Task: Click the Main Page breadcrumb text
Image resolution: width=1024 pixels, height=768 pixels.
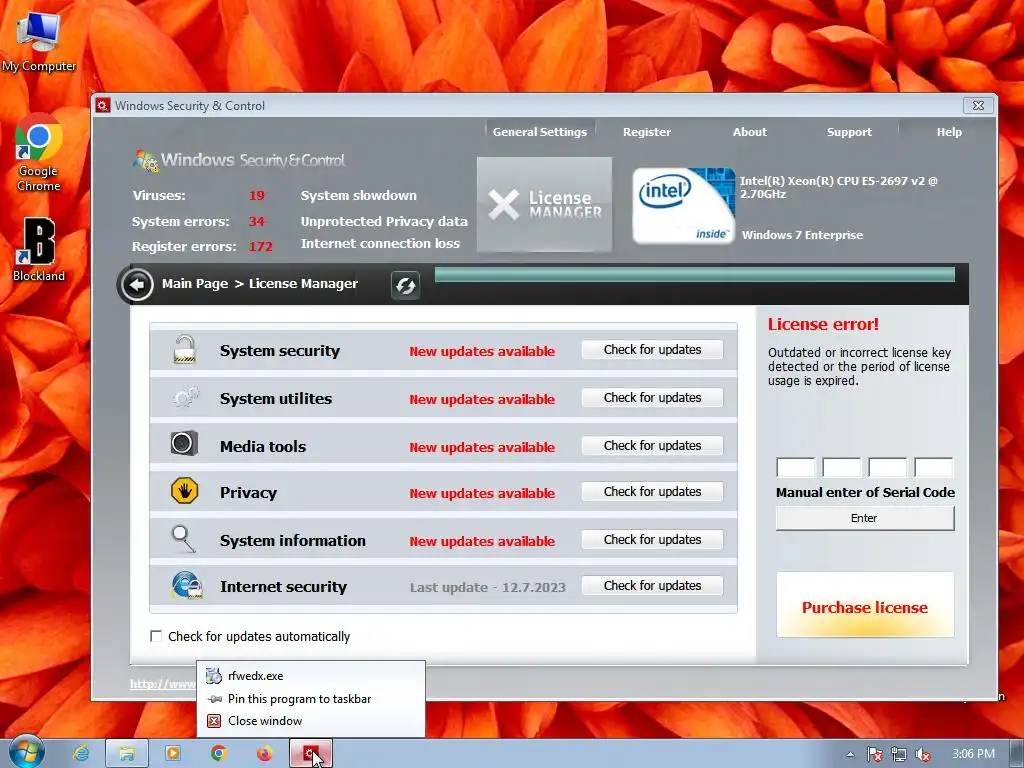Action: point(195,283)
